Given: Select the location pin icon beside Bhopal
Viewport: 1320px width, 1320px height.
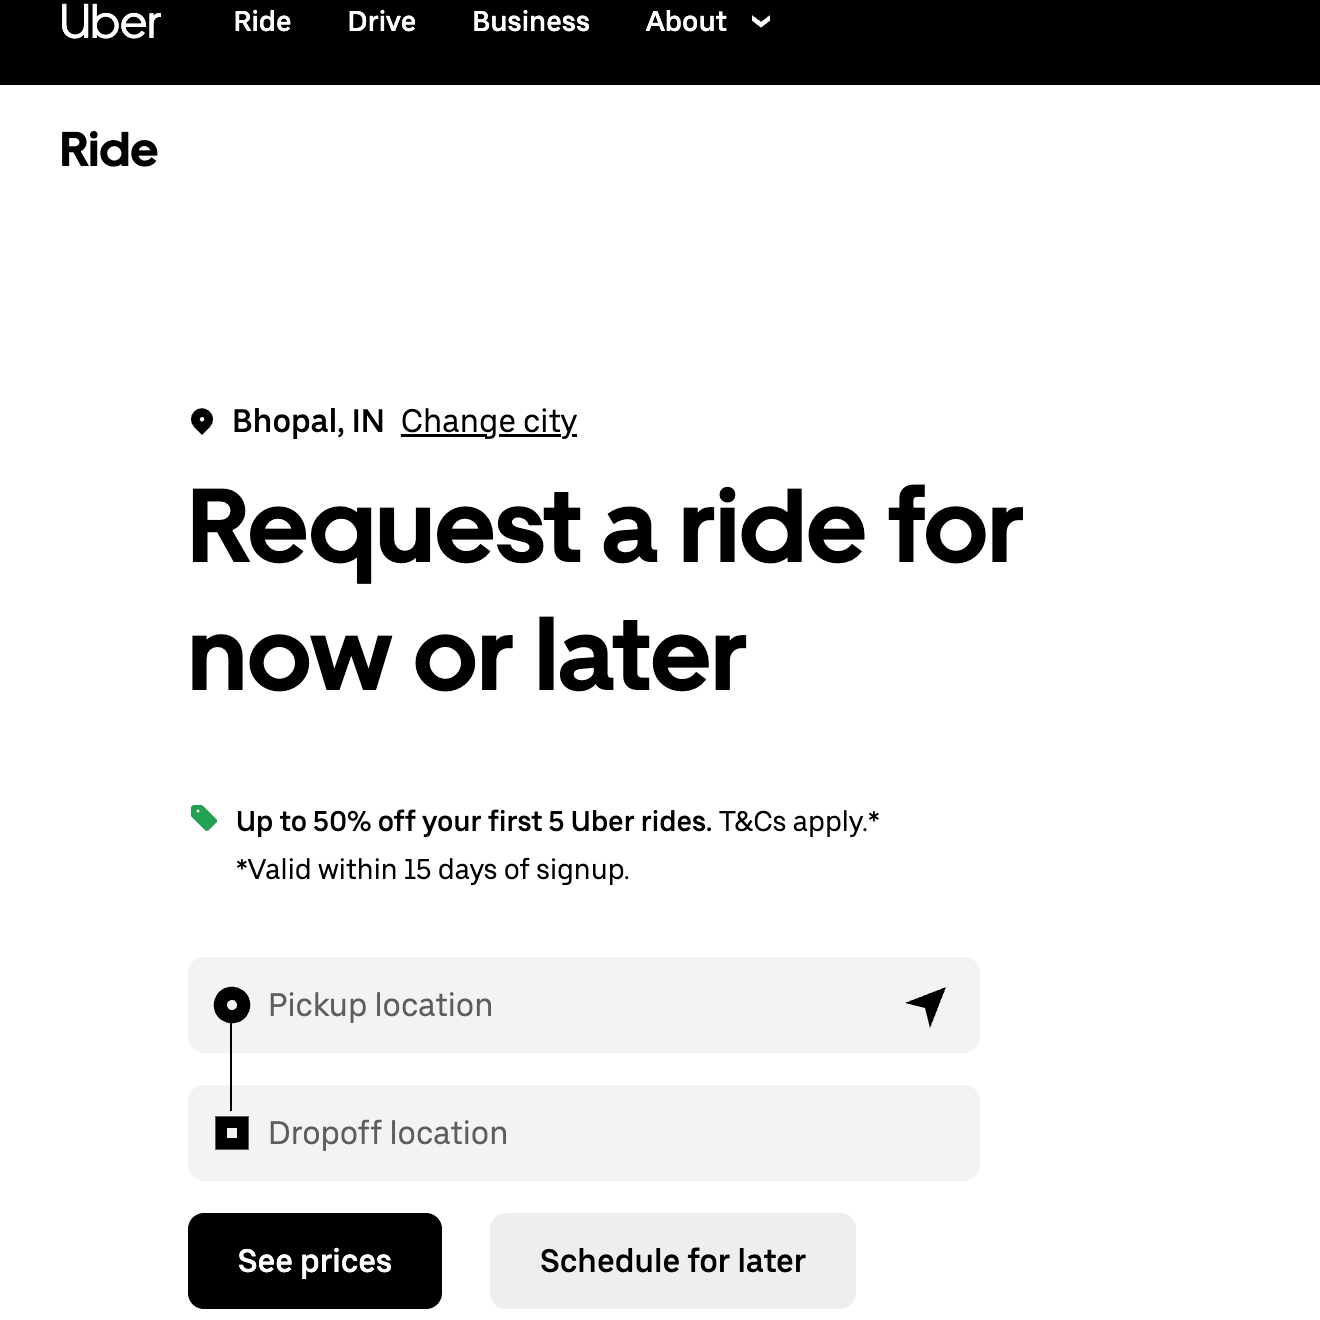Looking at the screenshot, I should coord(205,420).
